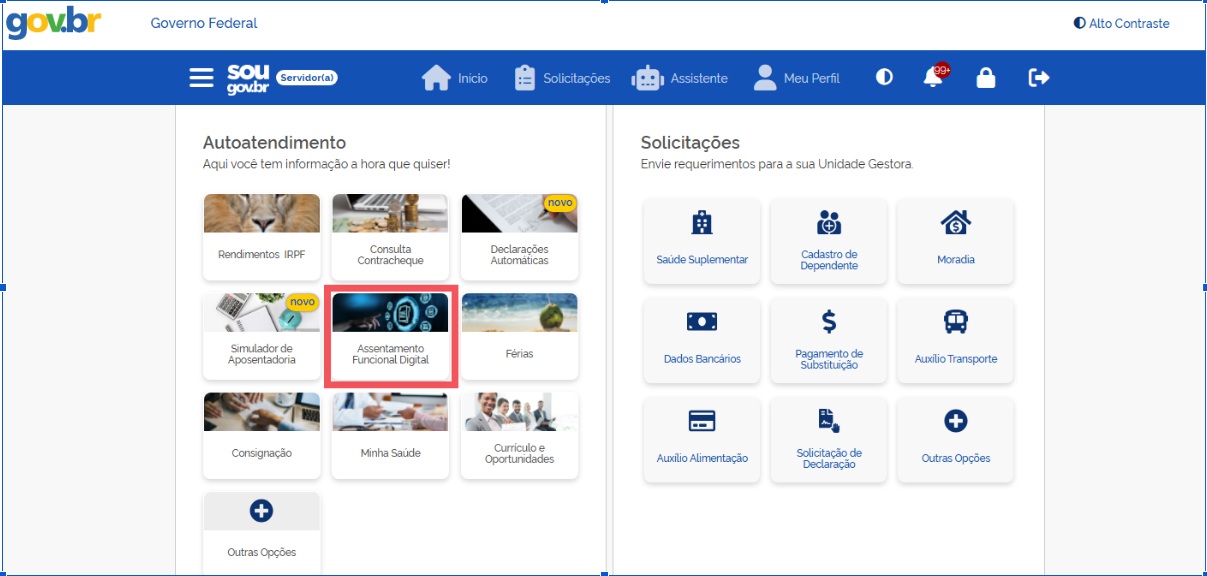This screenshot has width=1207, height=576.
Task: Enable Alto Contraste at top right
Action: pyautogui.click(x=1120, y=23)
